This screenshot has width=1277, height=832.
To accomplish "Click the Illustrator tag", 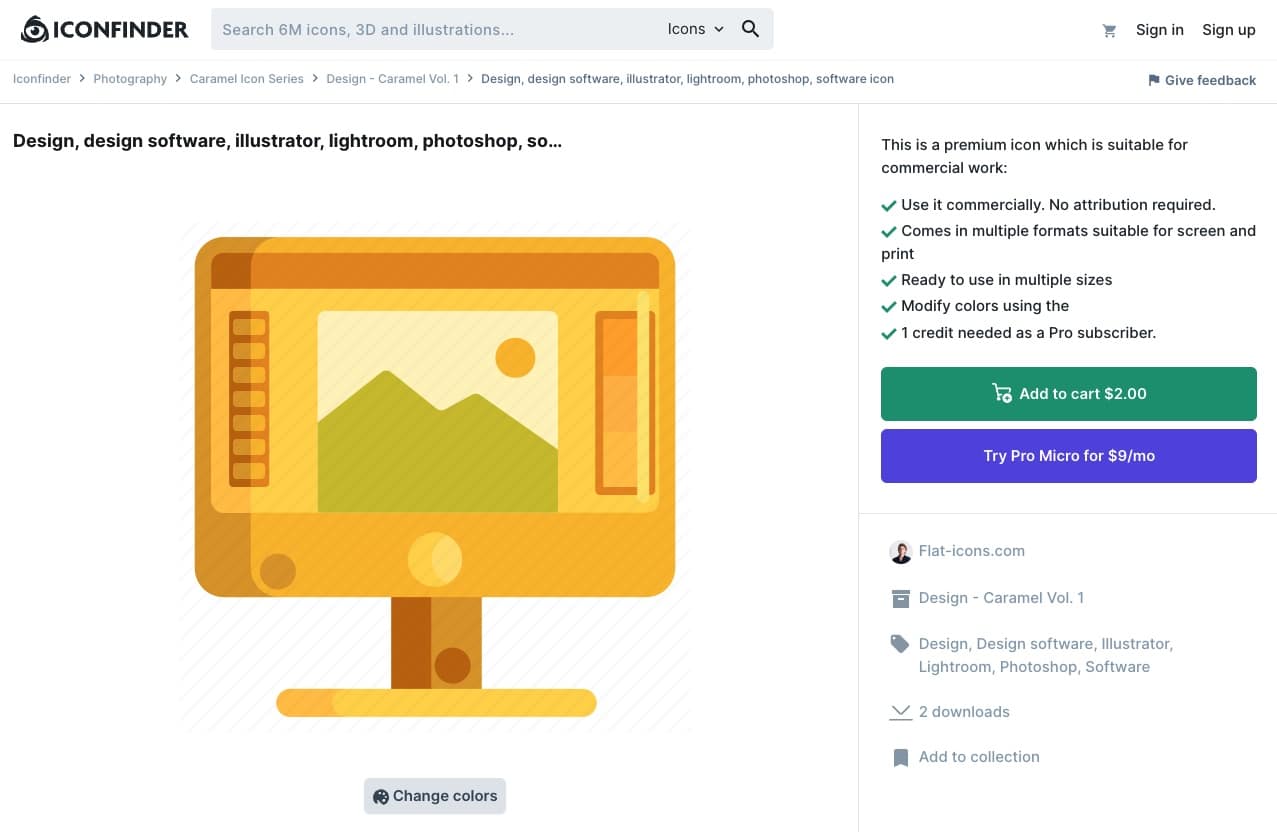I will click(1135, 644).
